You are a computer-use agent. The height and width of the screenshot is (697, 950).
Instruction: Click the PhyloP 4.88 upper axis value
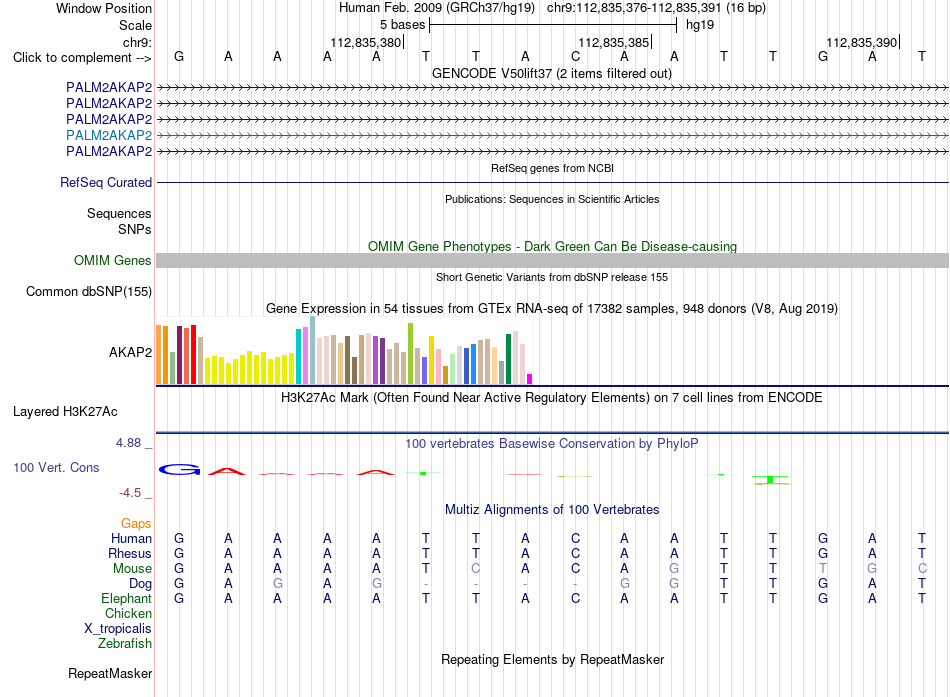[128, 443]
